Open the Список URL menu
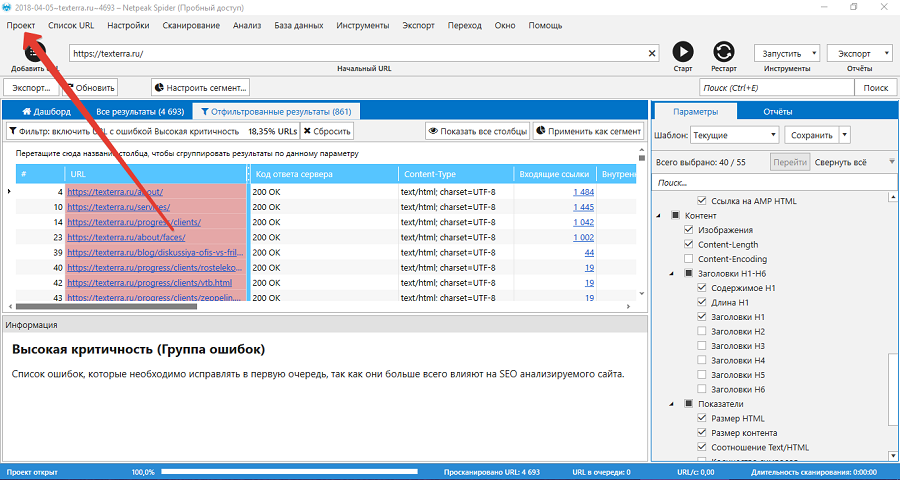 click(x=71, y=25)
